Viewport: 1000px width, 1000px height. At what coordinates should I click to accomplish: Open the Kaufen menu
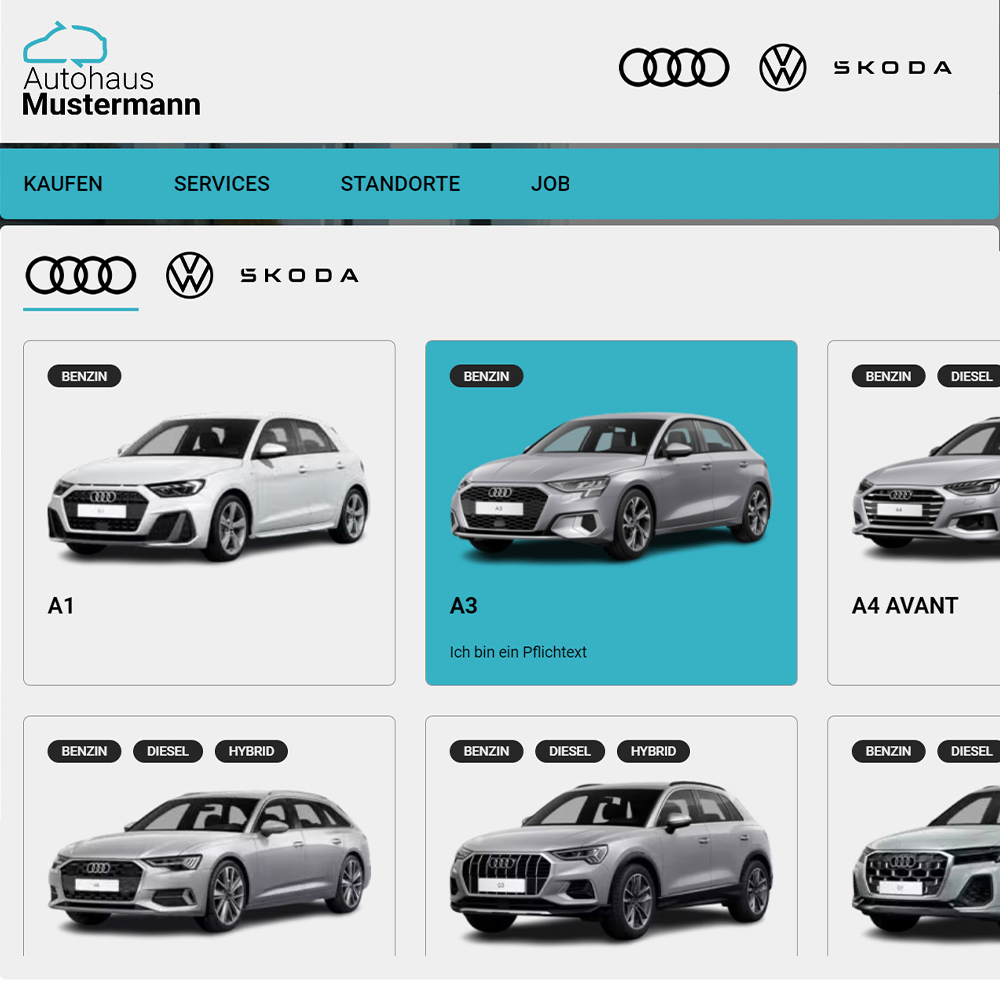tap(63, 184)
